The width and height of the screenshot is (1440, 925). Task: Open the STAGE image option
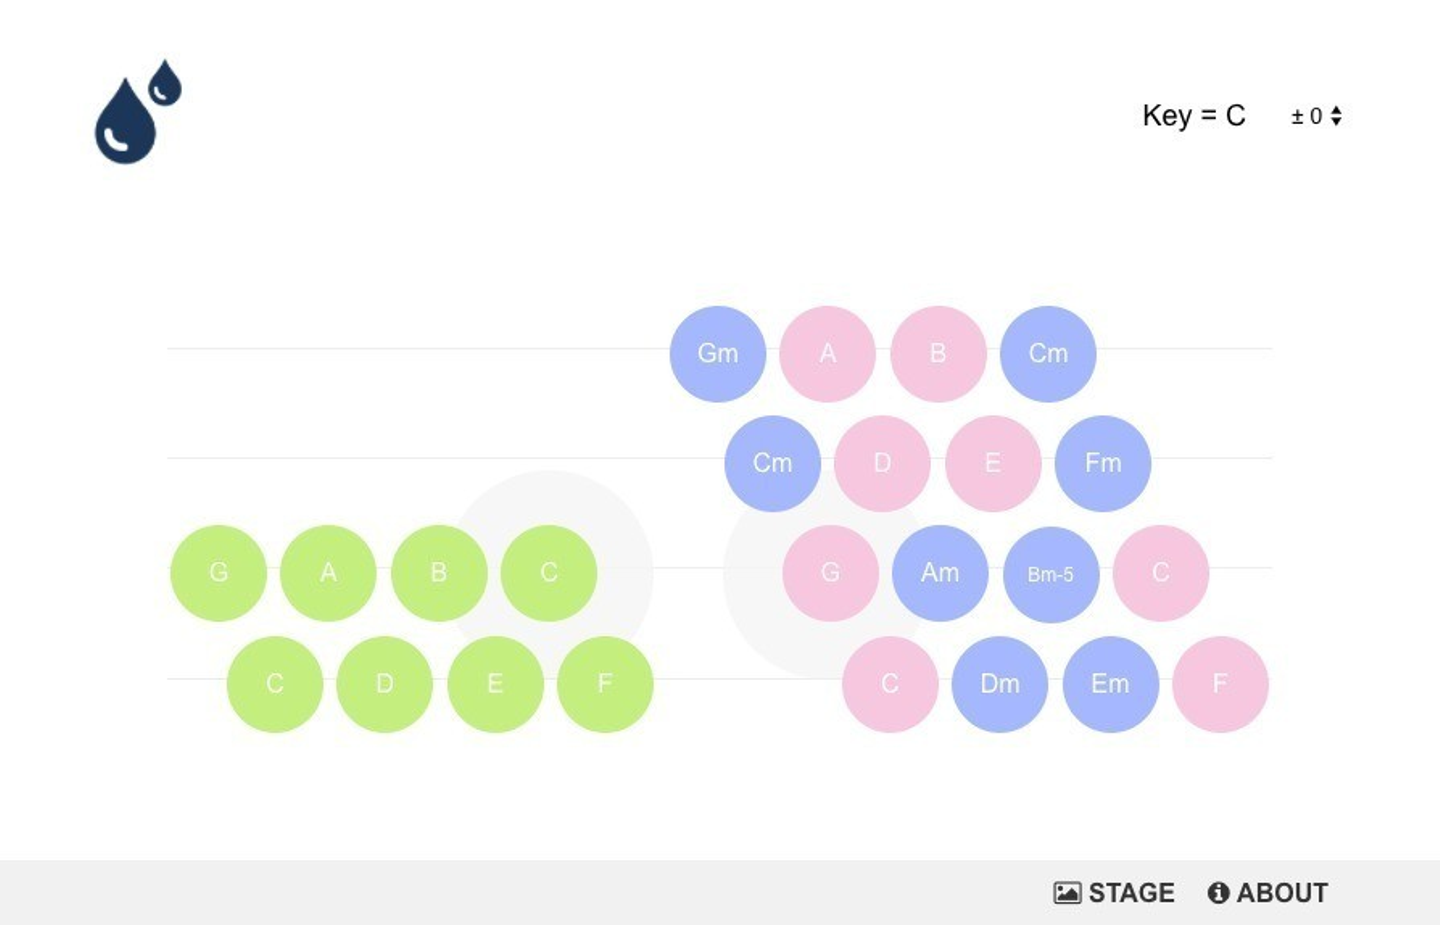click(1114, 893)
